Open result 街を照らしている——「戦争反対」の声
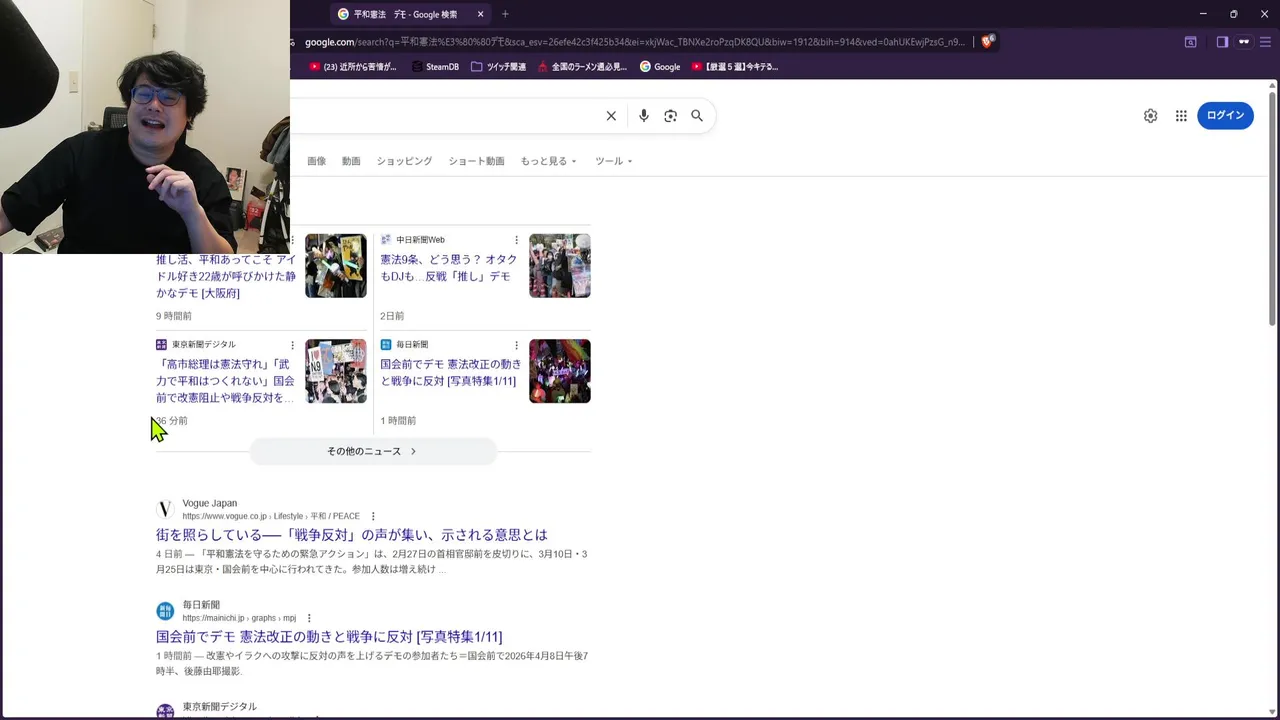 pos(352,535)
